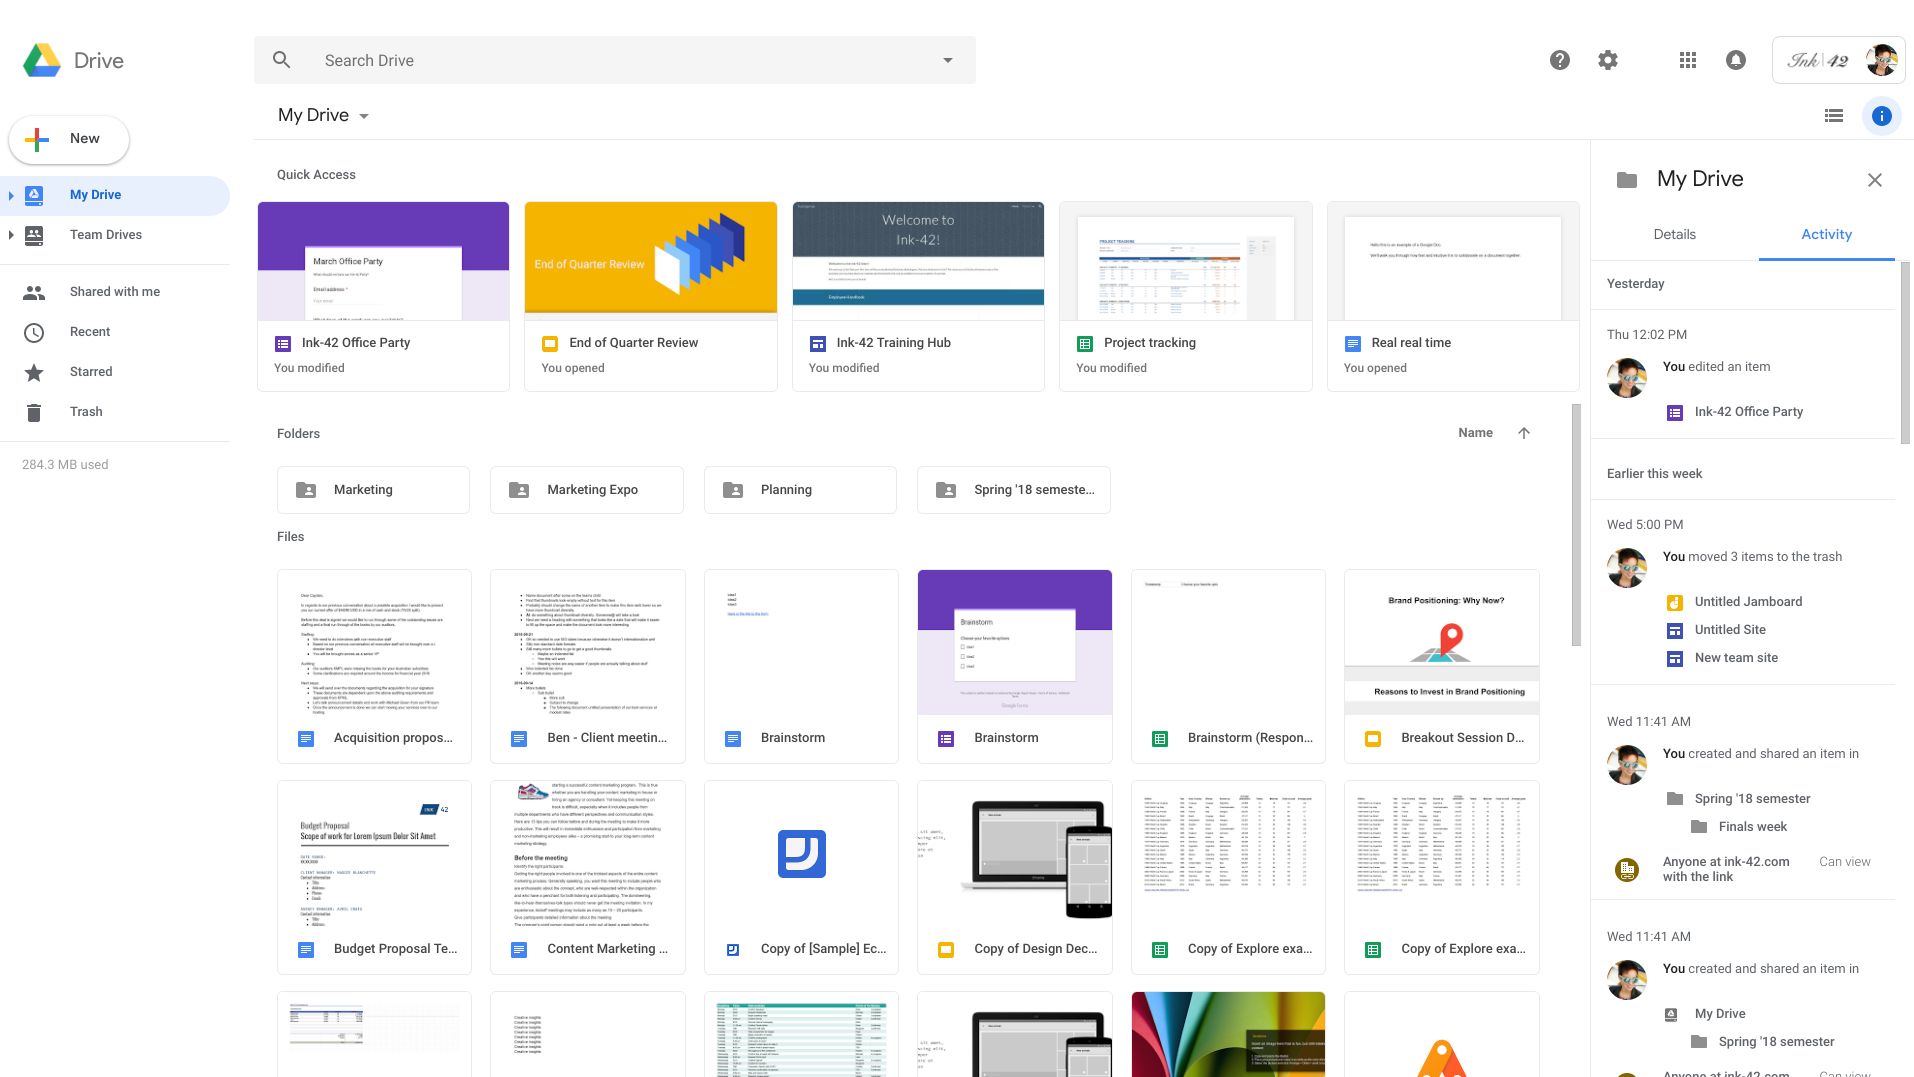Open Untitled Jamboard in activity list
The image size is (1914, 1077).
(1748, 602)
